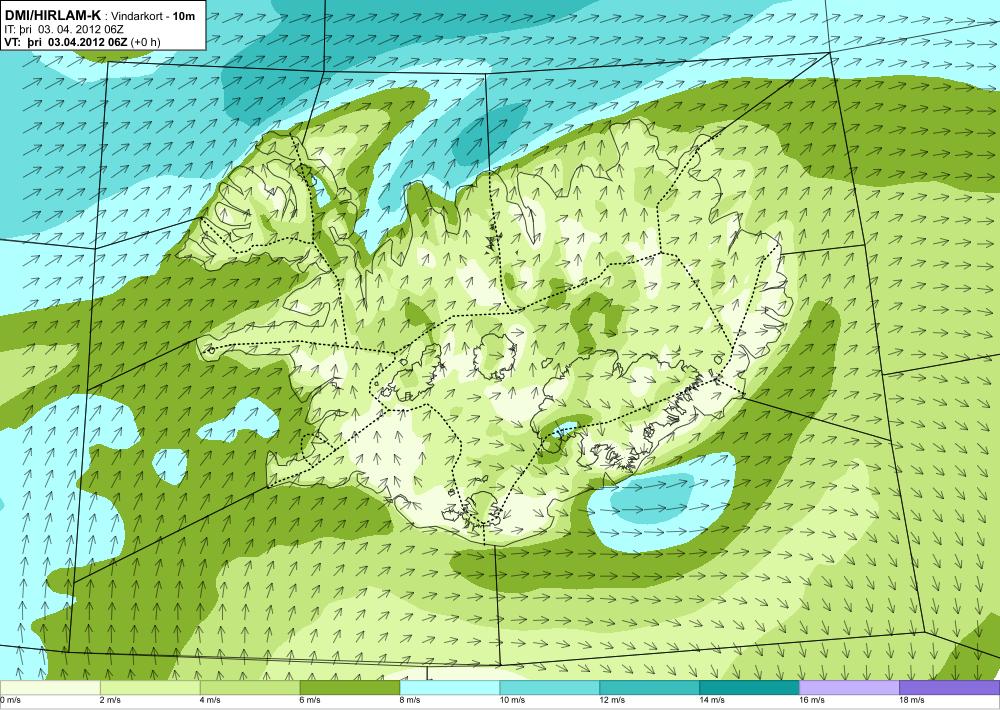Click the purple swatch above 18 m/s
Image resolution: width=1000 pixels, height=710 pixels.
950,688
